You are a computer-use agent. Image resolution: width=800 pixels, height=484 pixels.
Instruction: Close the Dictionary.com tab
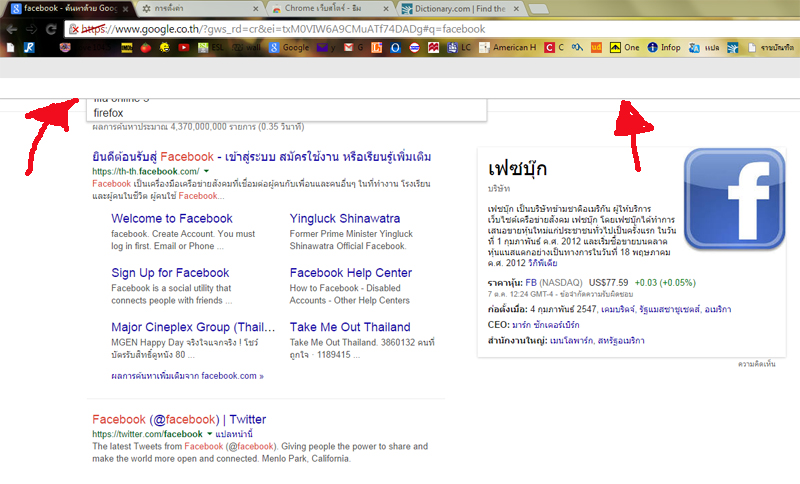tap(516, 9)
